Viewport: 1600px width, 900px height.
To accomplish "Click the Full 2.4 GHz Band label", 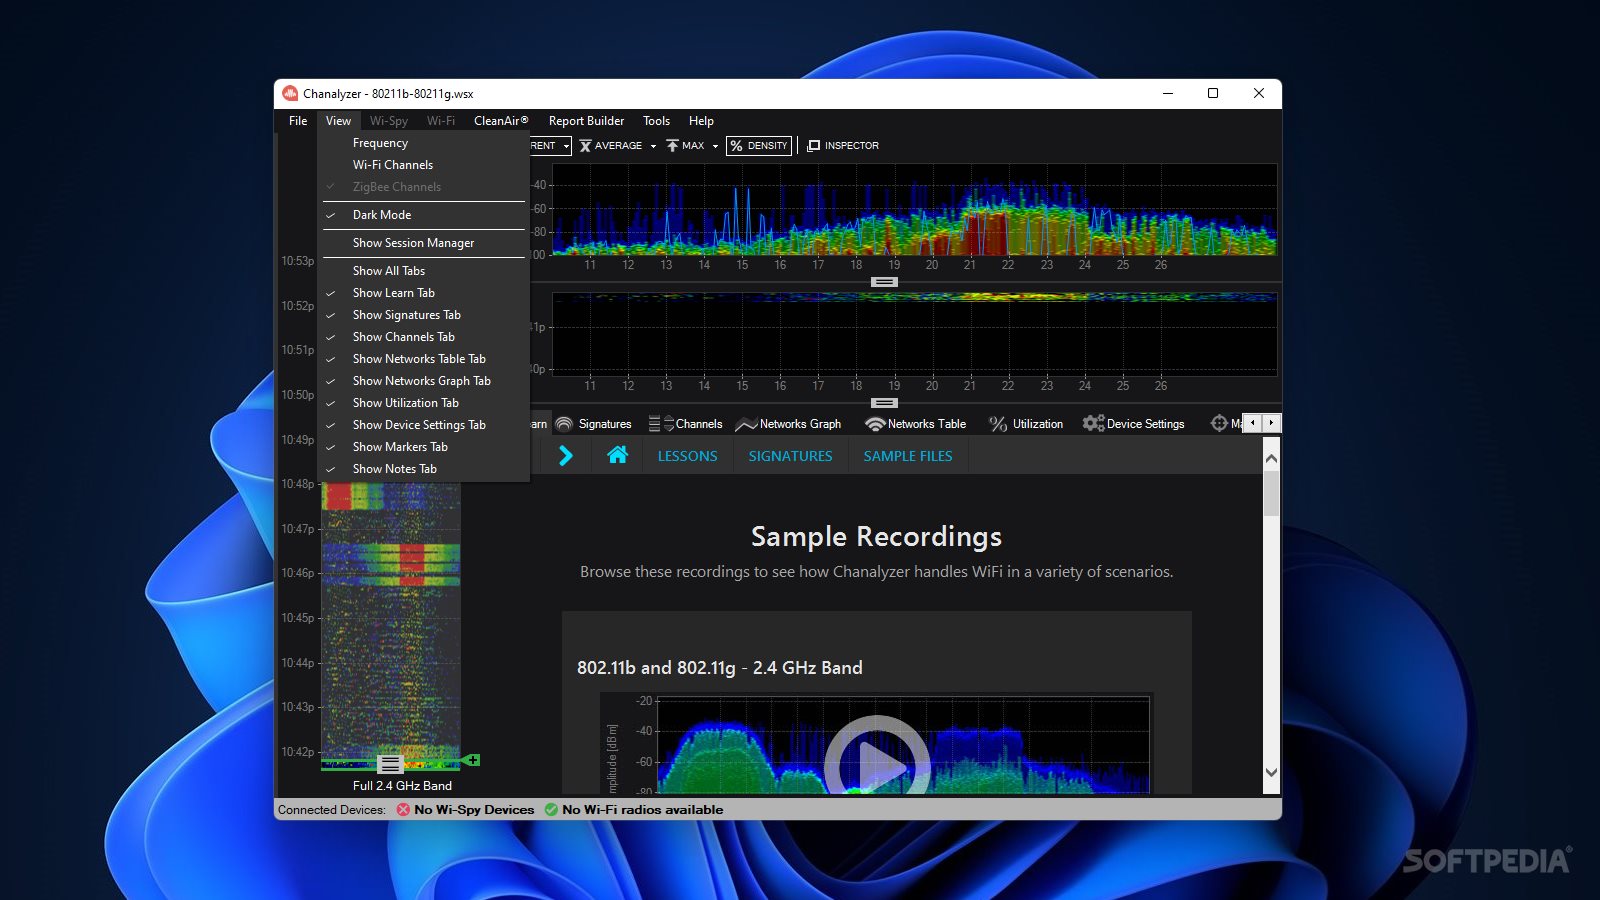I will tap(402, 786).
